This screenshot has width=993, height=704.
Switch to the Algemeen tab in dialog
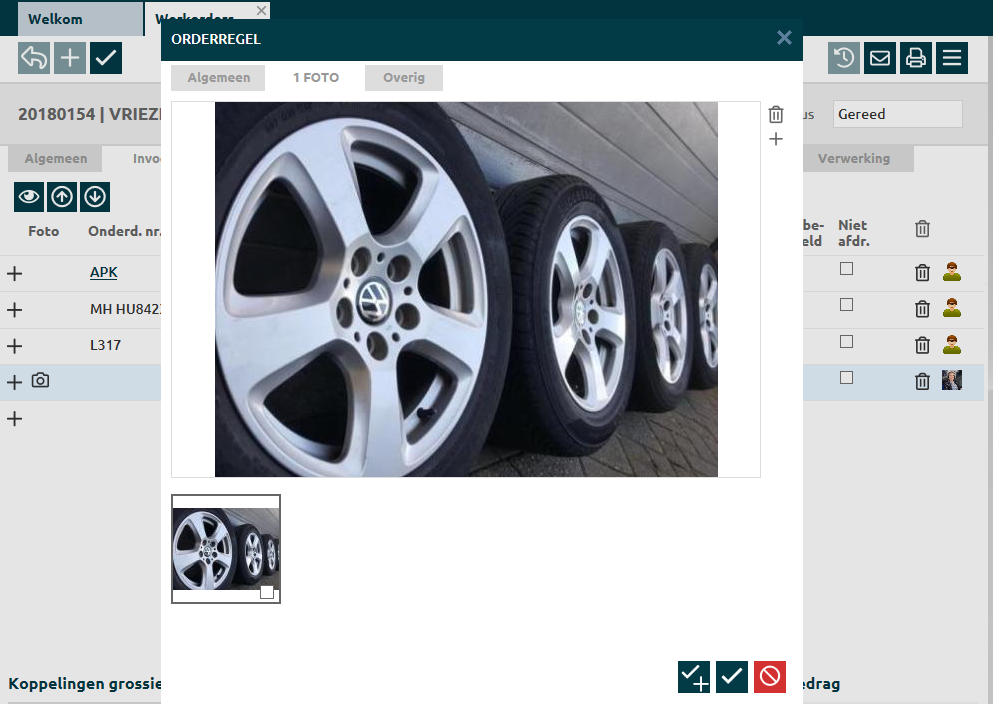(218, 78)
